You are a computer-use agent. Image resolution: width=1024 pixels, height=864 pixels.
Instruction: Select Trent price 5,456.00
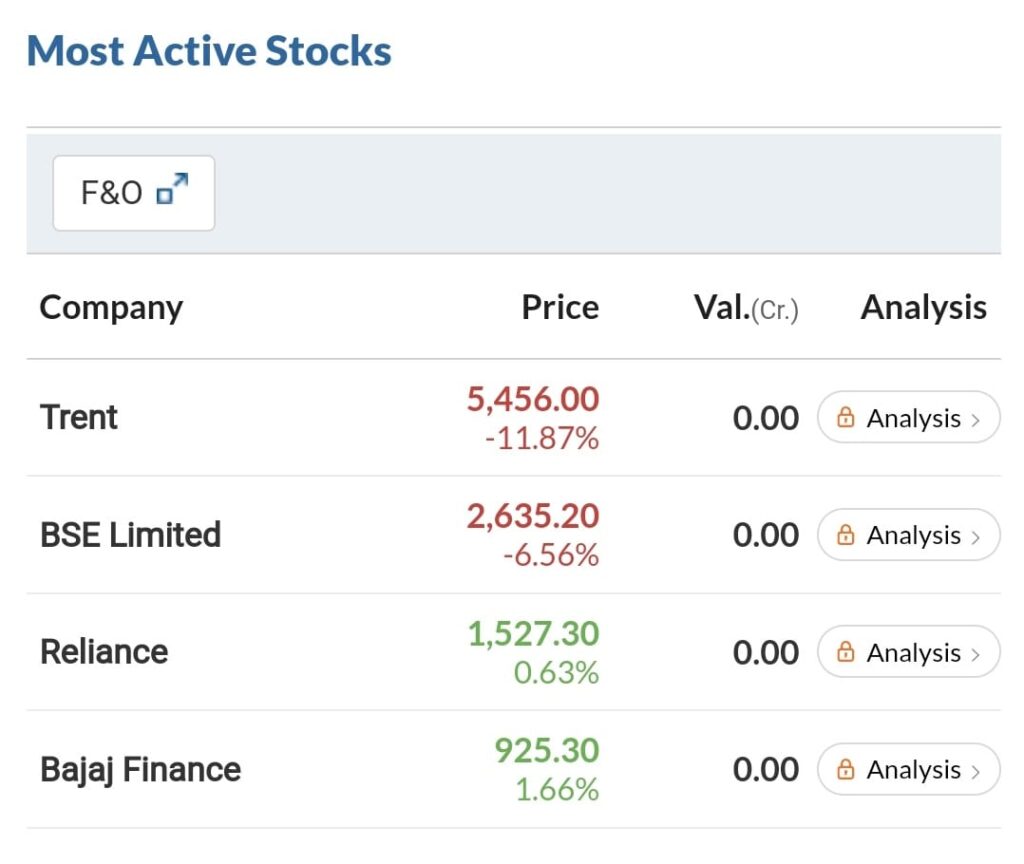pyautogui.click(x=533, y=399)
